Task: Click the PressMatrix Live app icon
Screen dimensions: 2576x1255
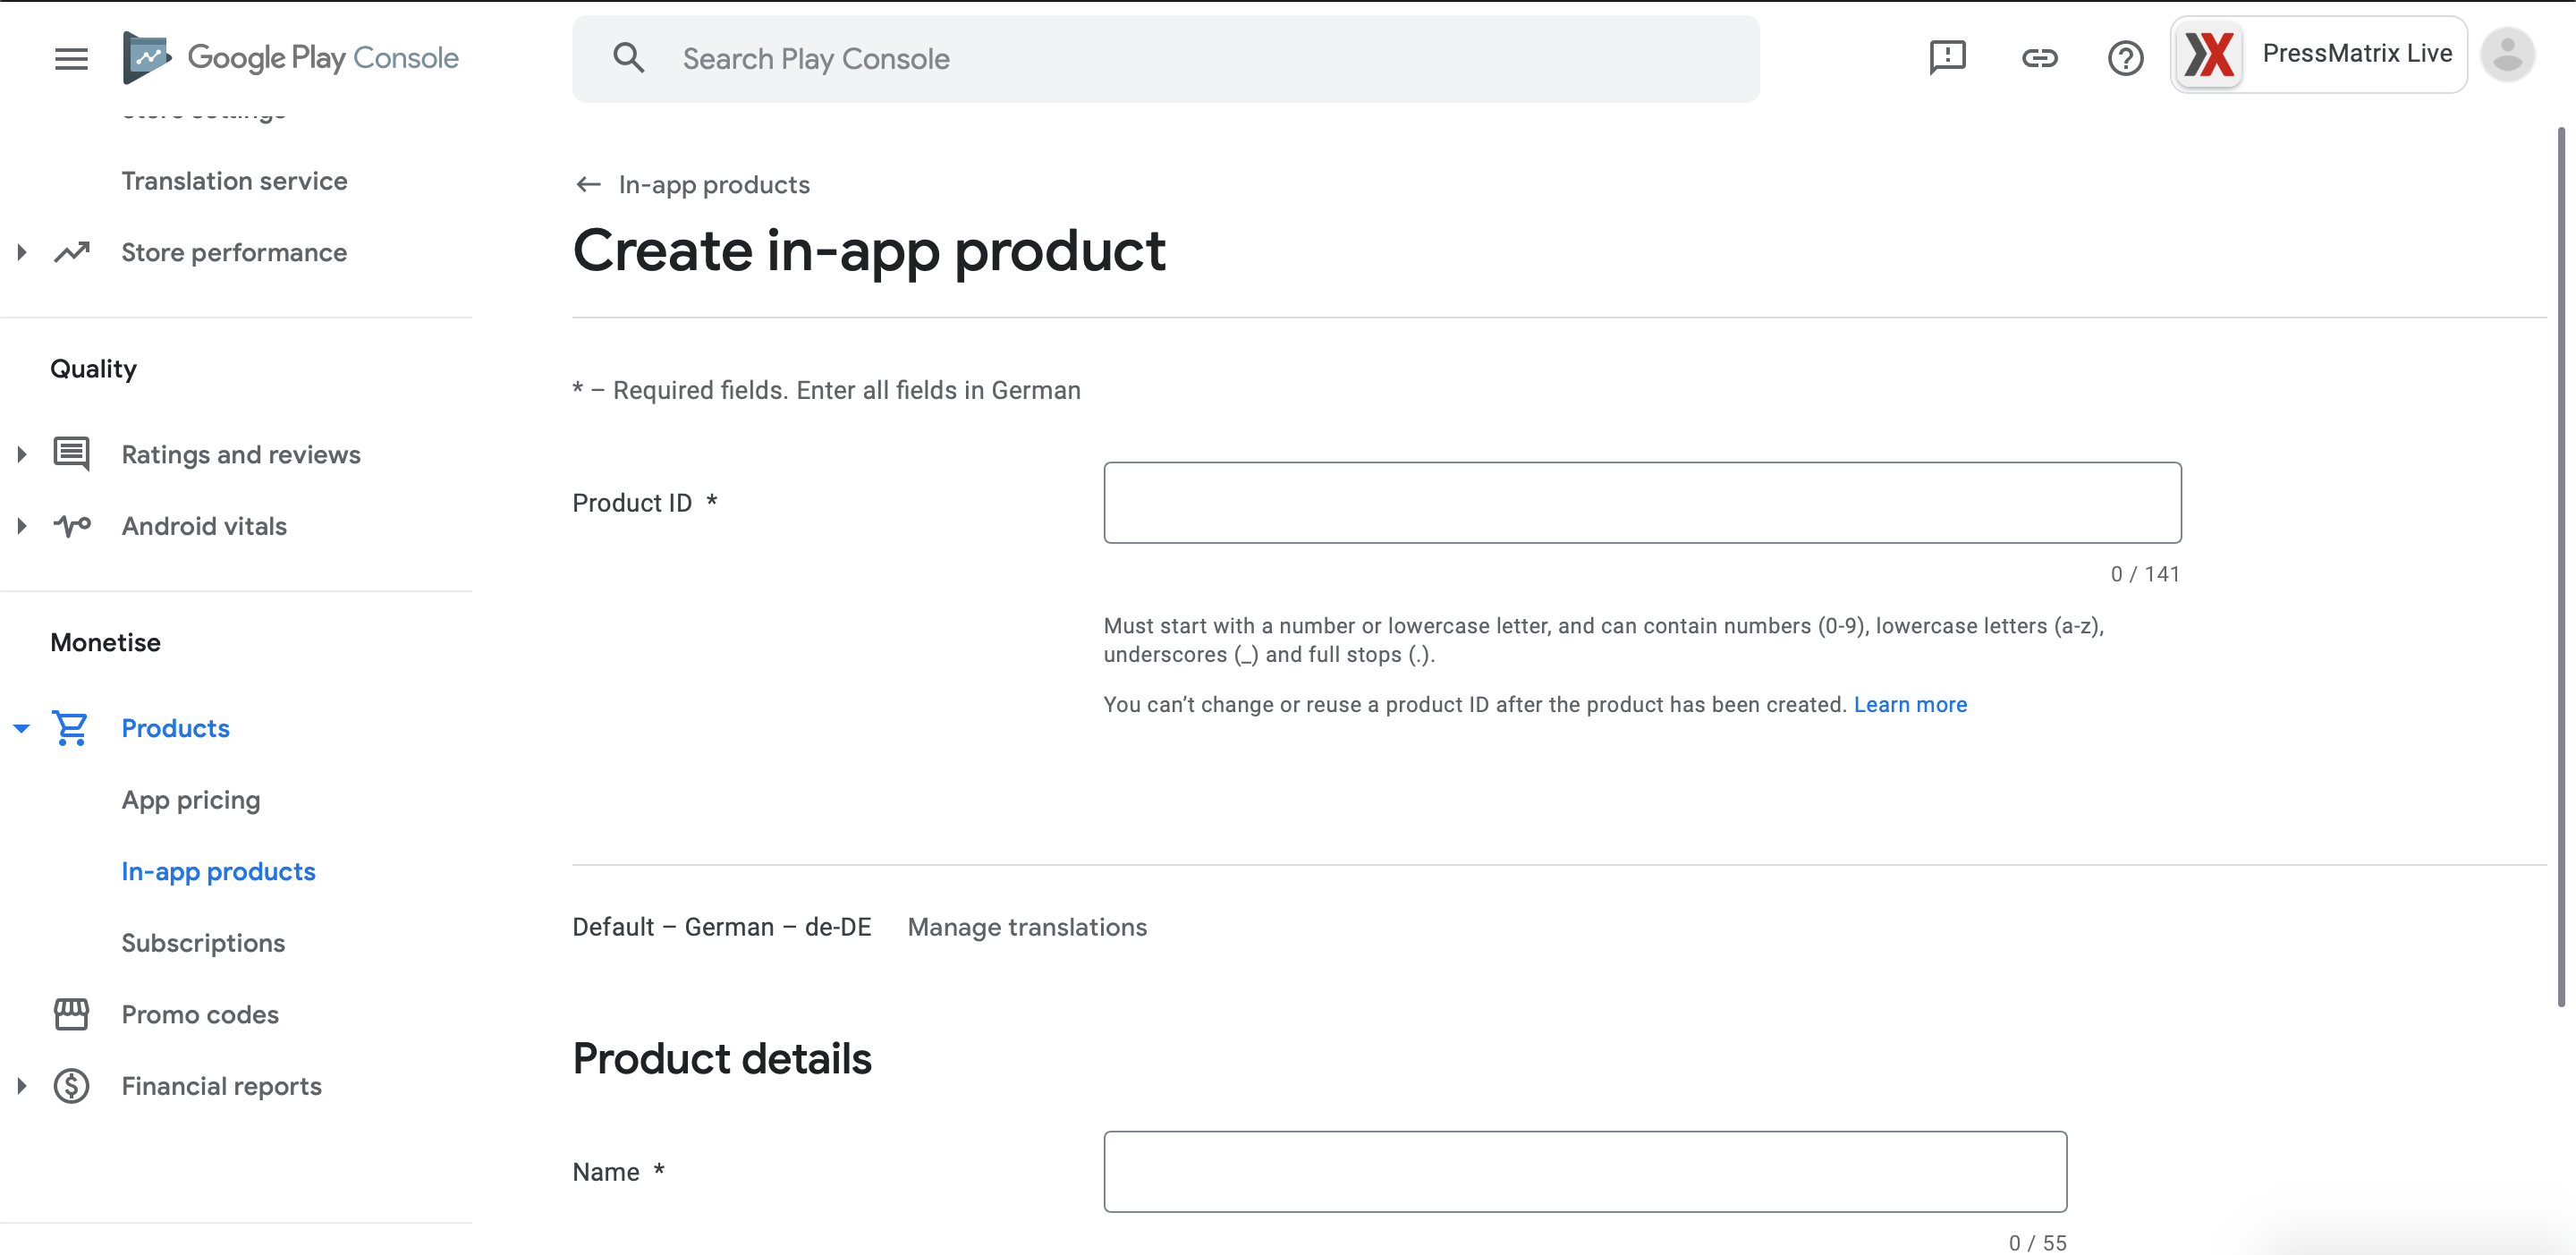Action: [x=2209, y=55]
